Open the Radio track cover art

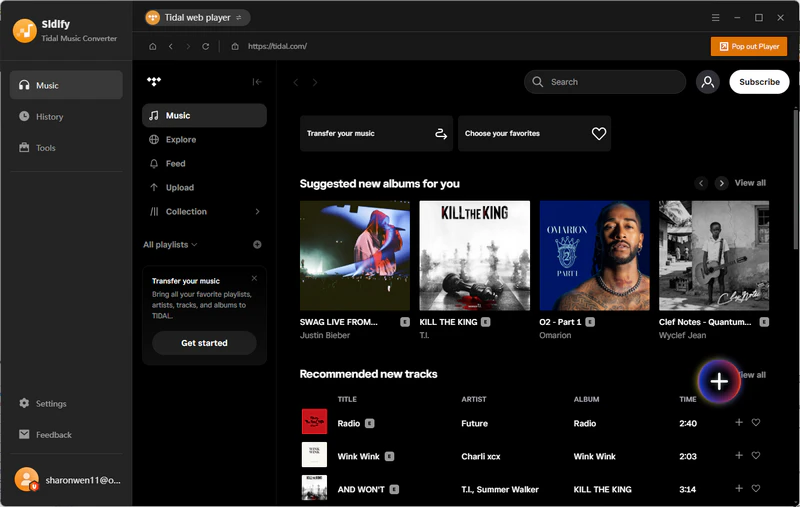click(314, 421)
